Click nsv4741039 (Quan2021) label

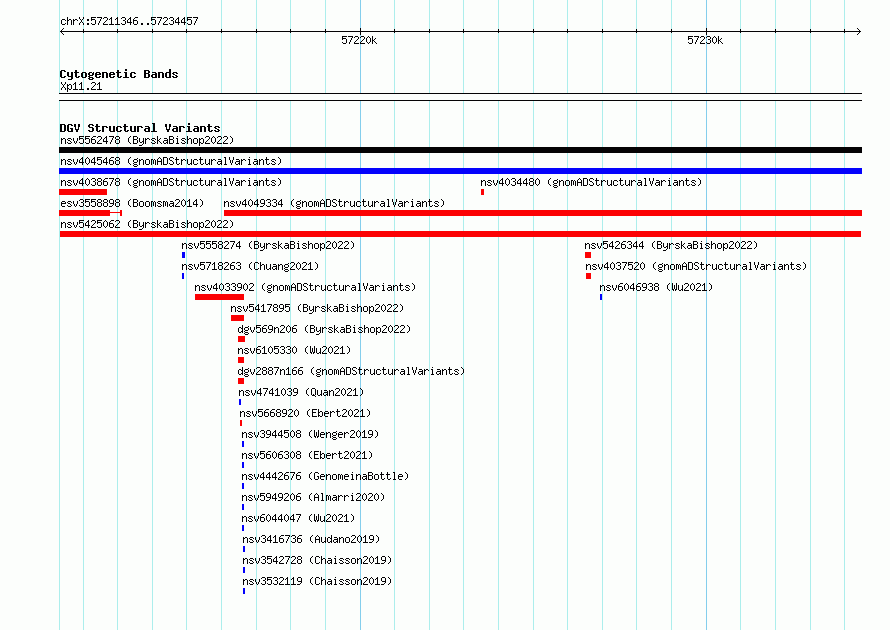[x=301, y=392]
